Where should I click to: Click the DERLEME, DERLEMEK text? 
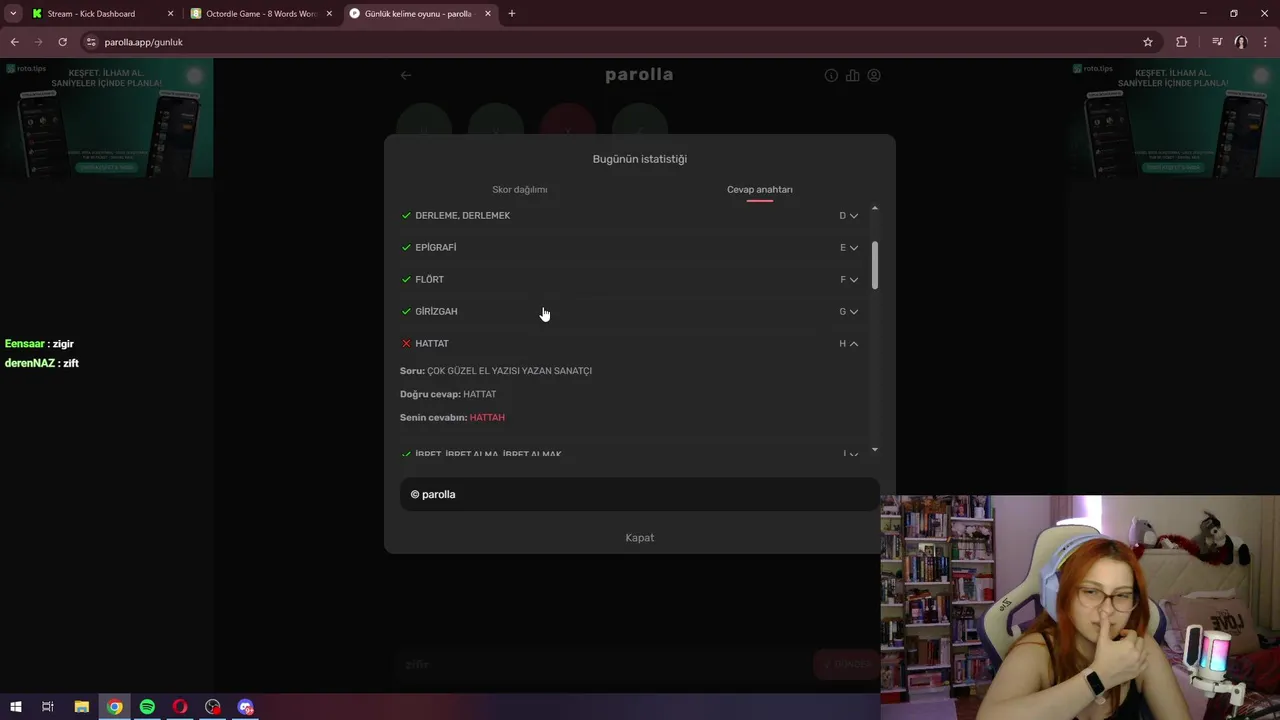pyautogui.click(x=463, y=216)
